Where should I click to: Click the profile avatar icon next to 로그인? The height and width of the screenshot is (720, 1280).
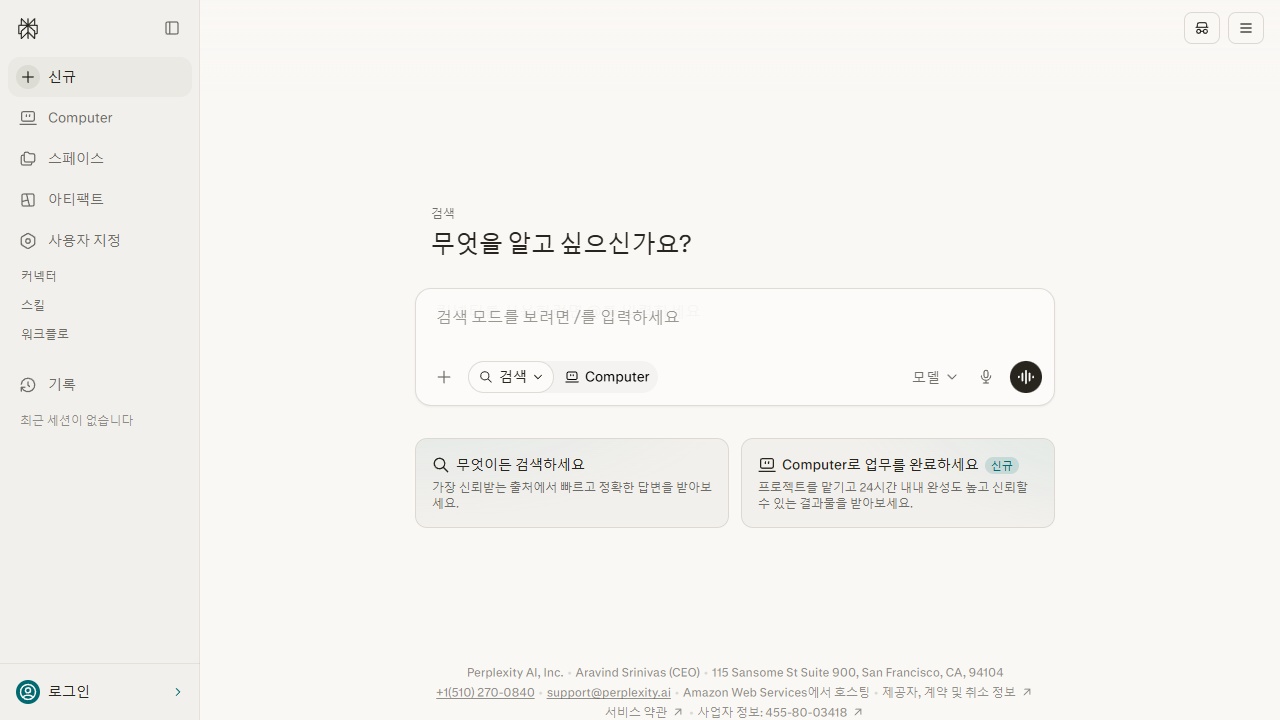tap(28, 692)
